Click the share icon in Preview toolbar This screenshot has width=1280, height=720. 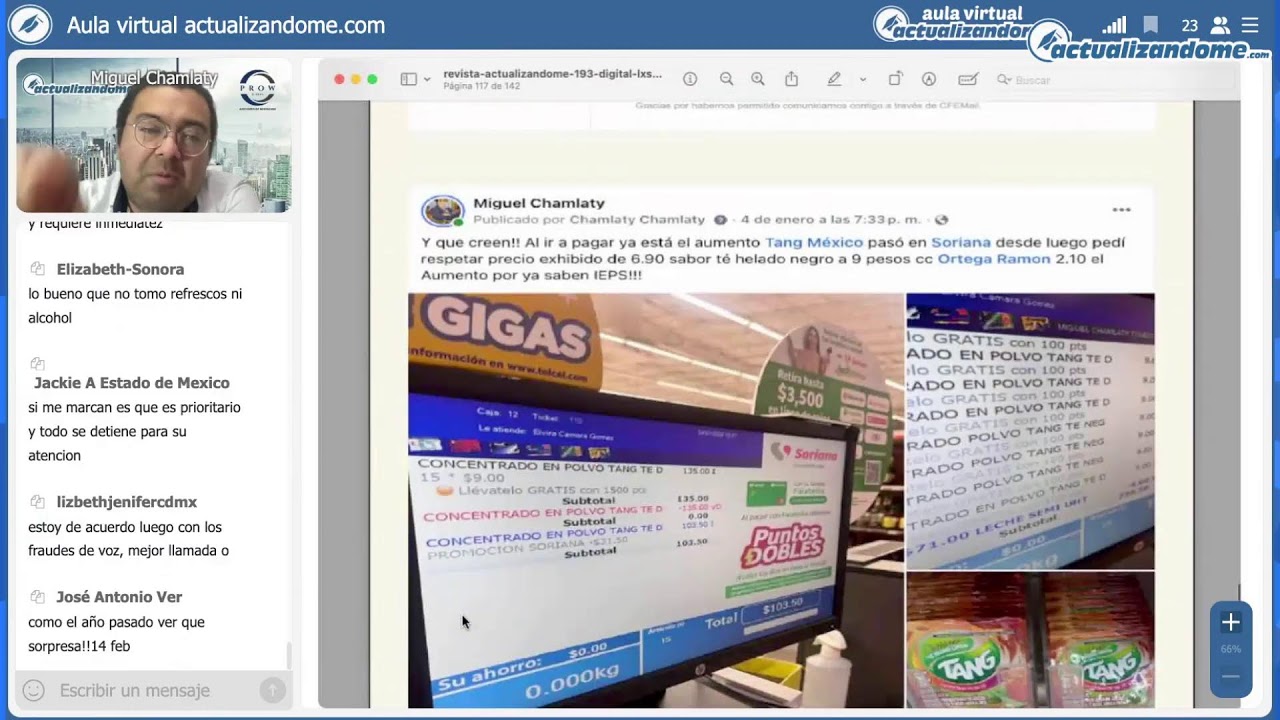792,79
